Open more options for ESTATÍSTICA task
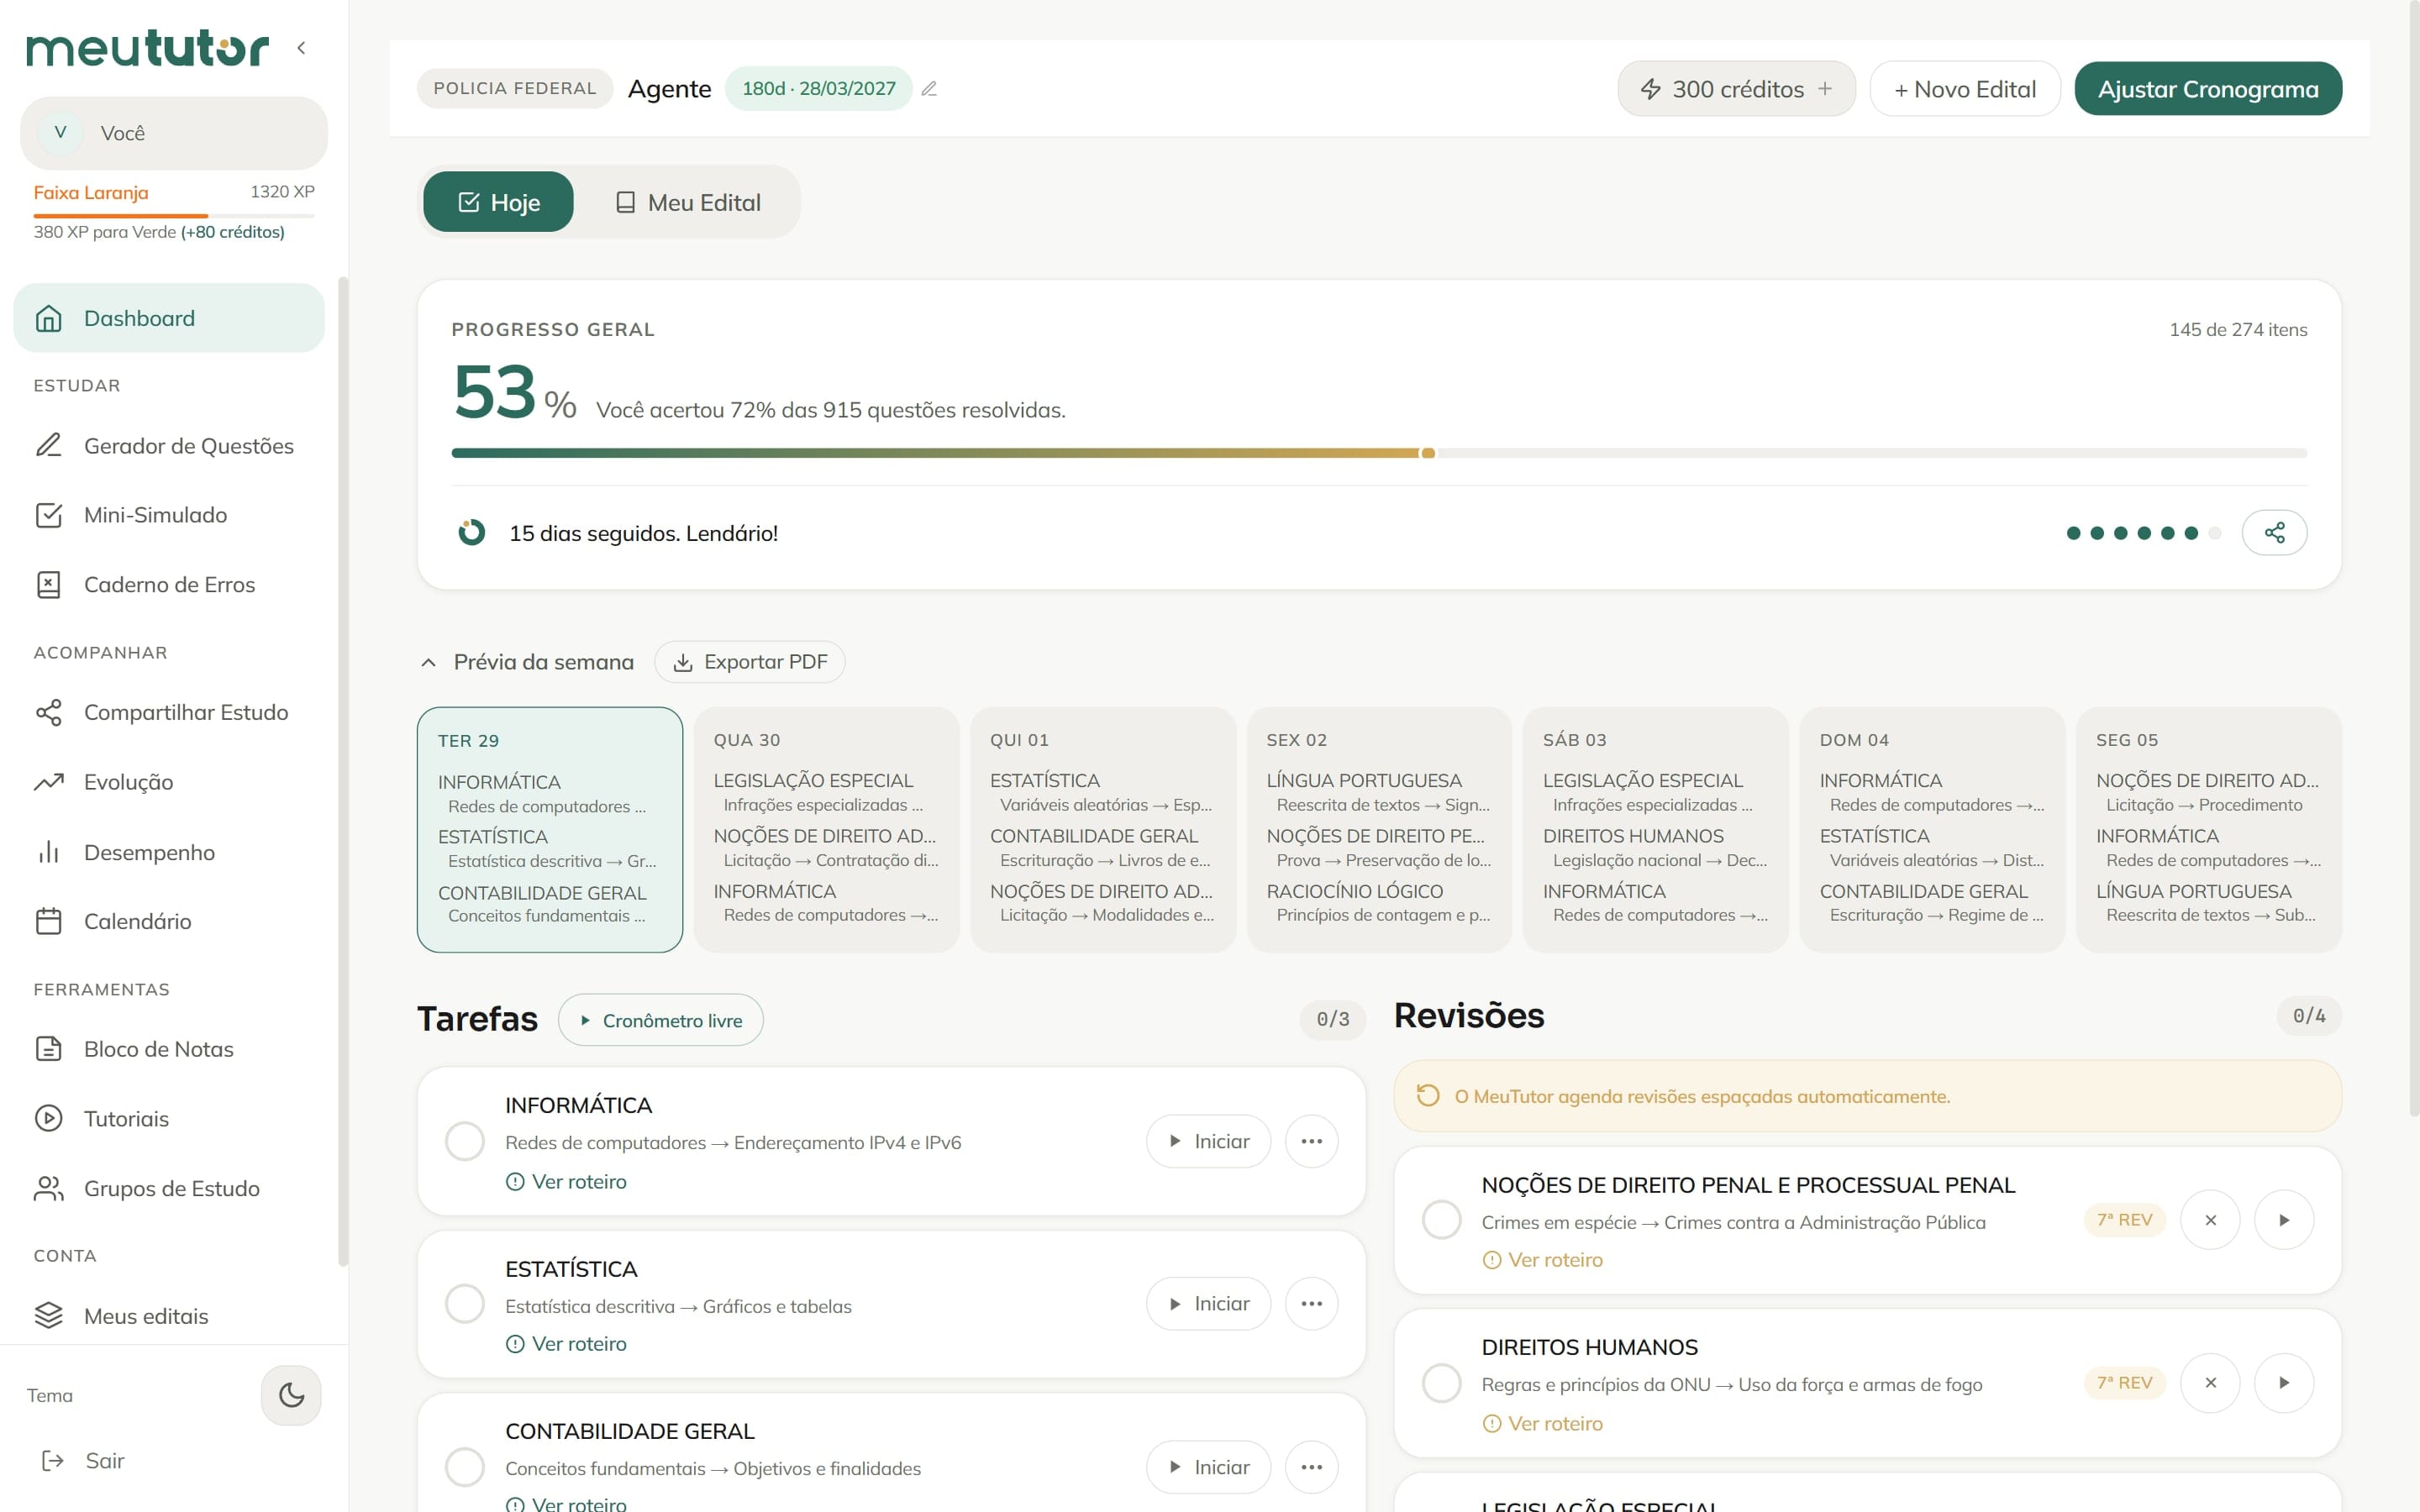Screen dimensions: 2420x1512 coord(1311,1303)
